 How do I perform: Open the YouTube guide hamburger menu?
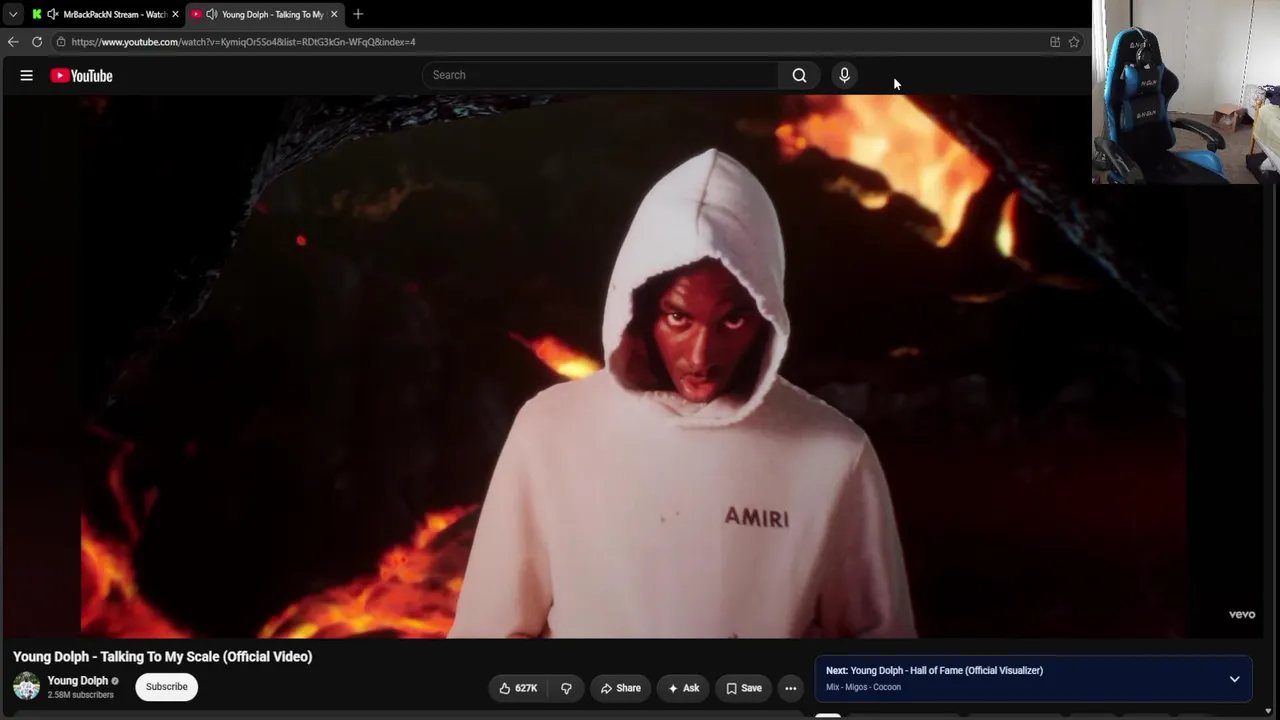click(27, 75)
